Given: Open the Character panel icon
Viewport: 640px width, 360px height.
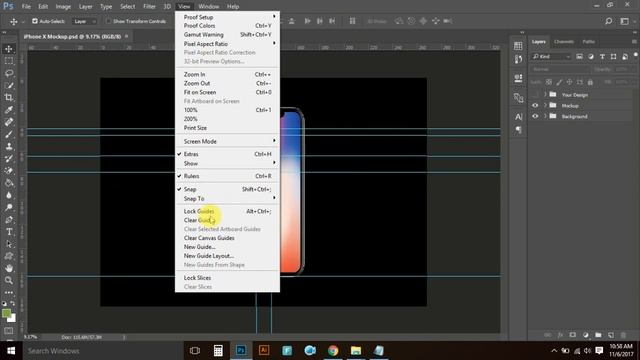Looking at the screenshot, I should [518, 117].
